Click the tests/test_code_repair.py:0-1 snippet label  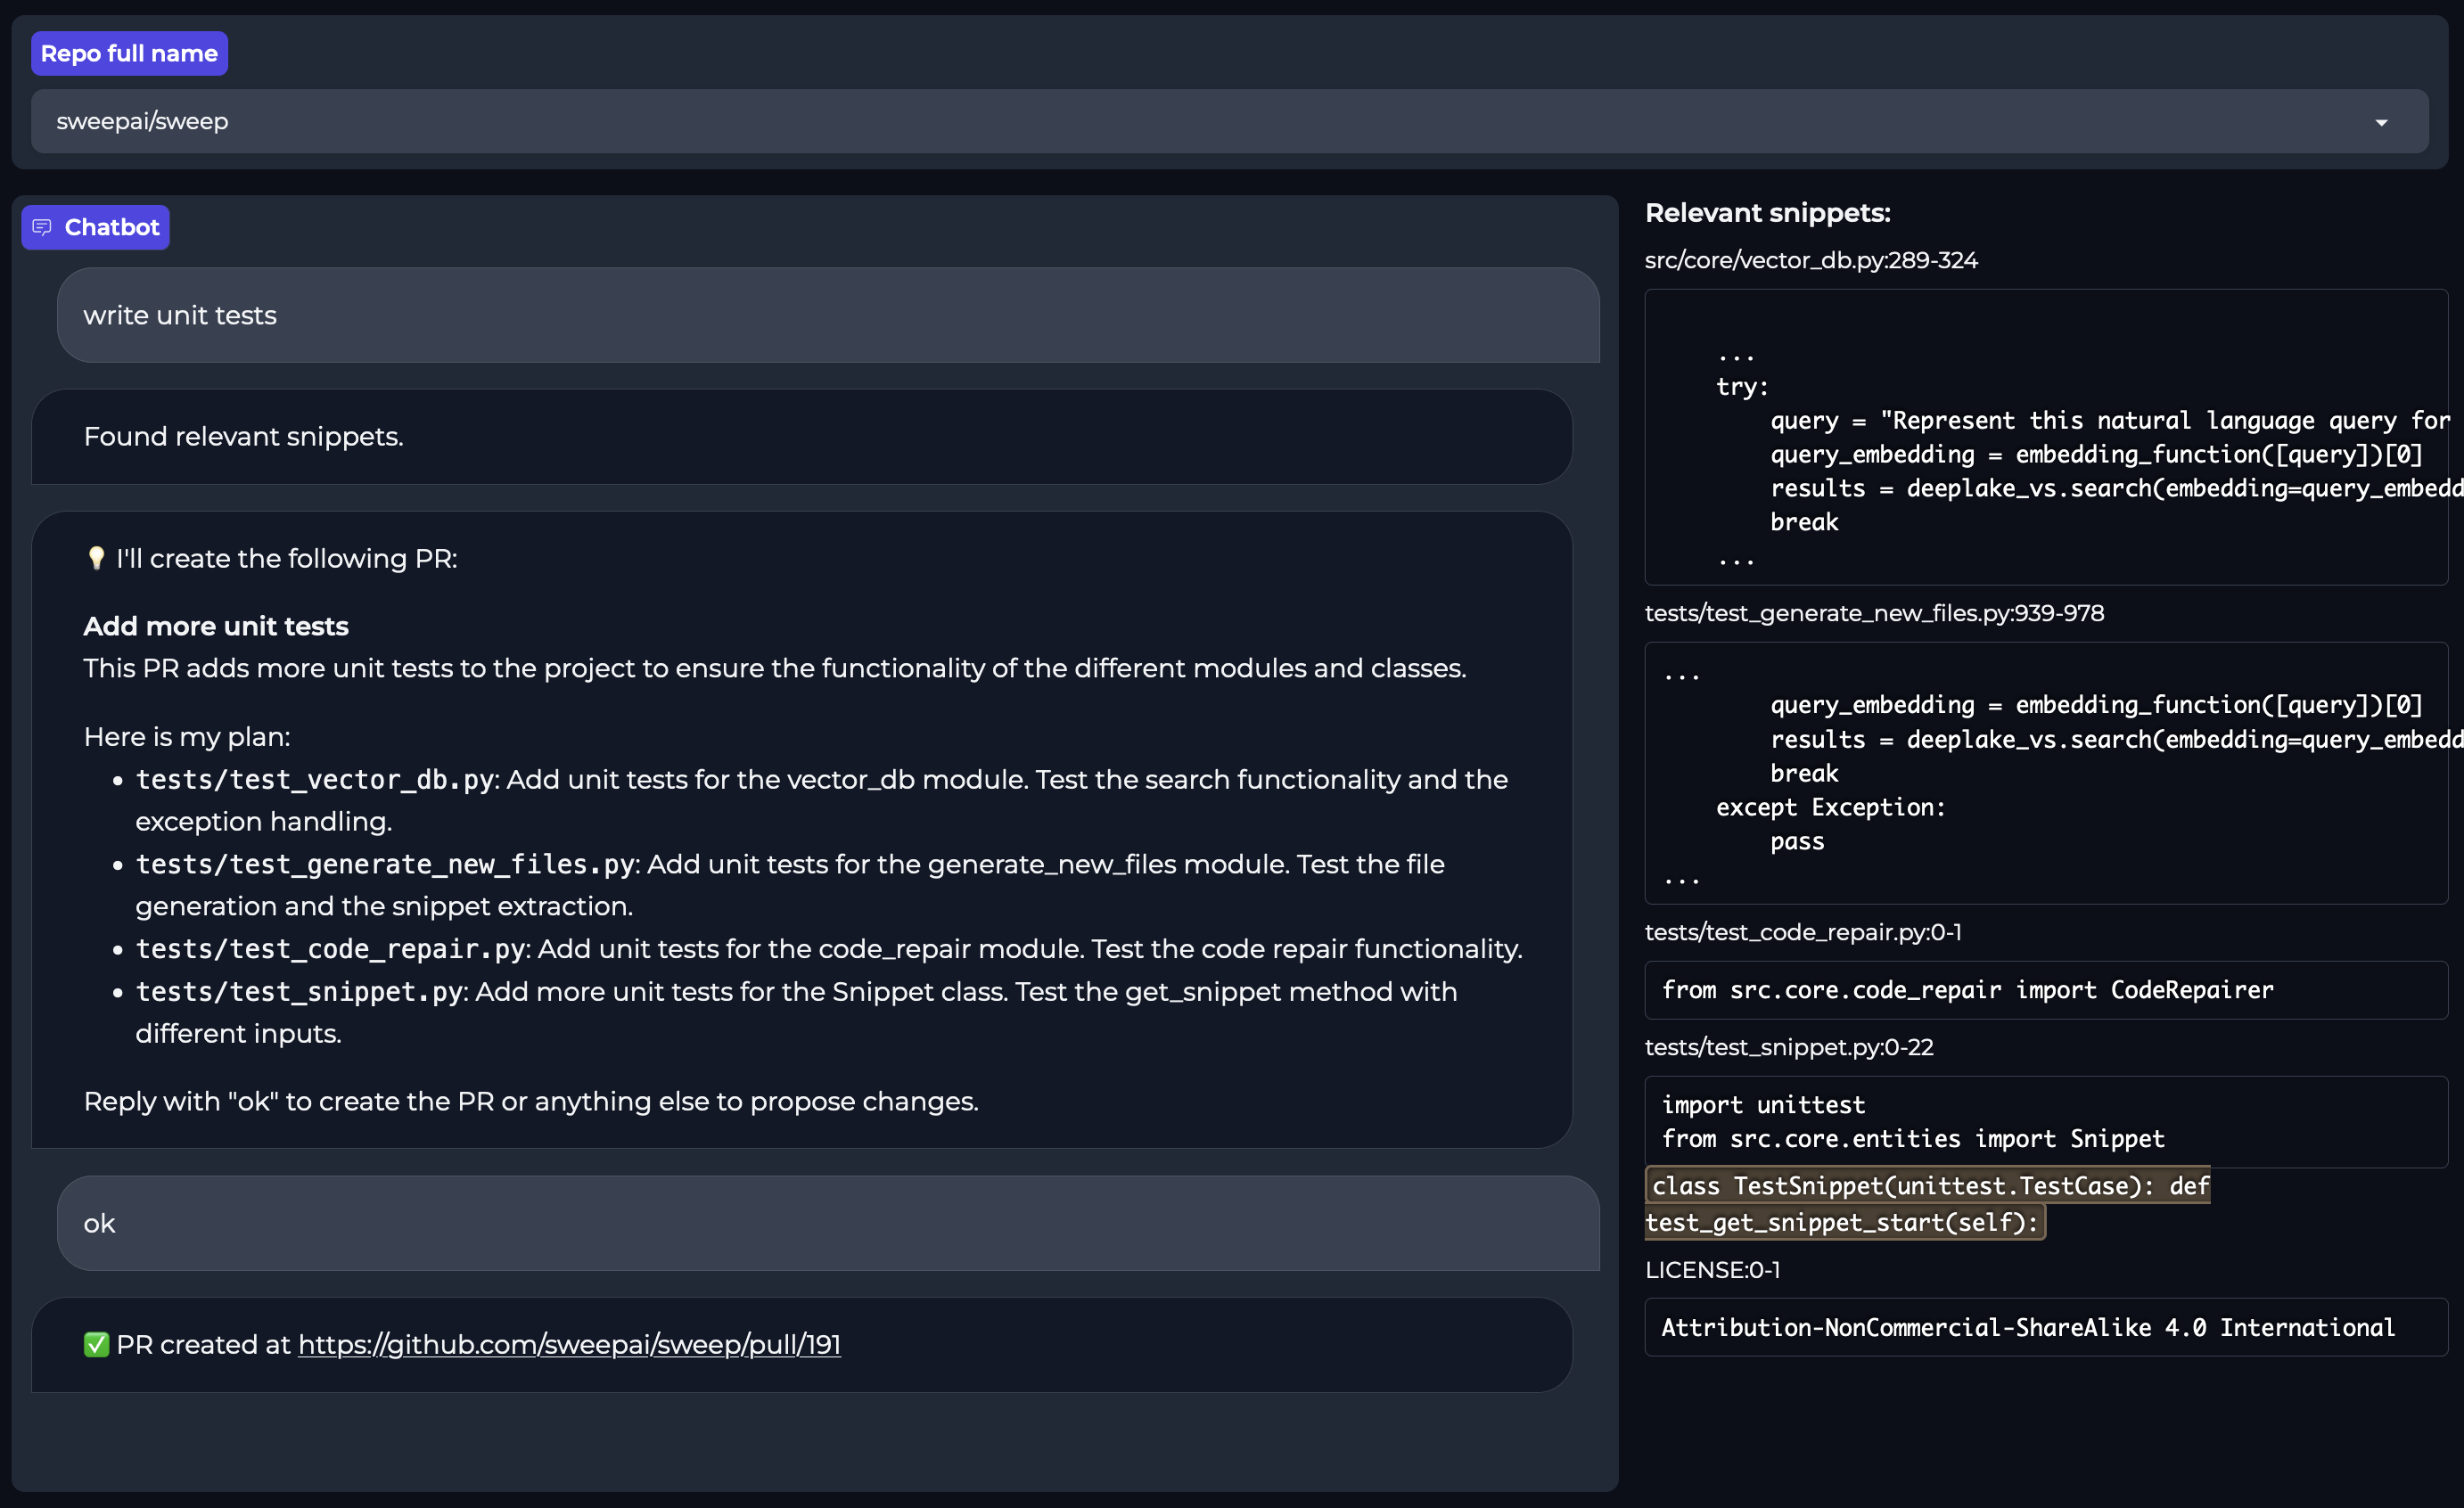(1803, 932)
